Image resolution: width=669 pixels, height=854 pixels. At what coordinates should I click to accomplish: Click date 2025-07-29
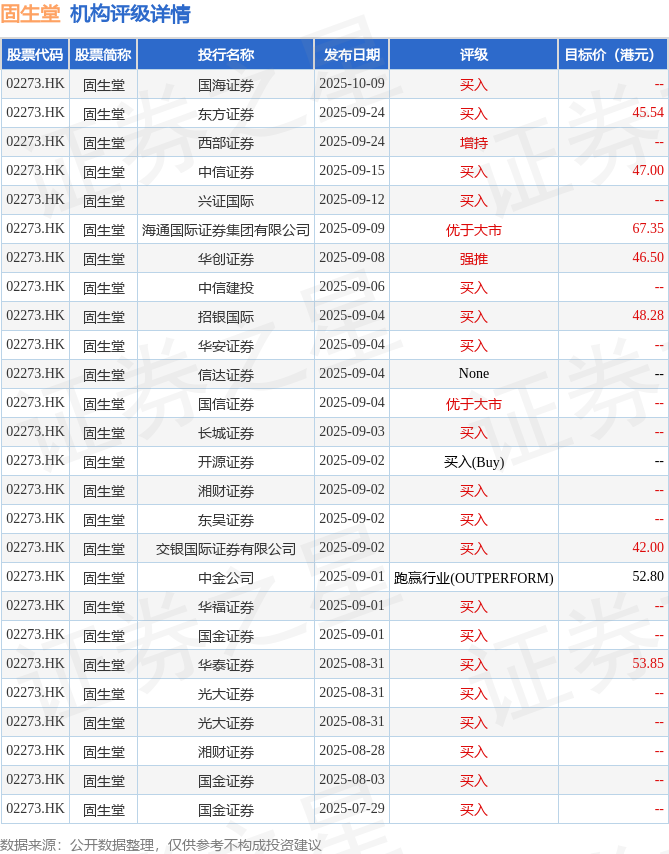coord(352,808)
